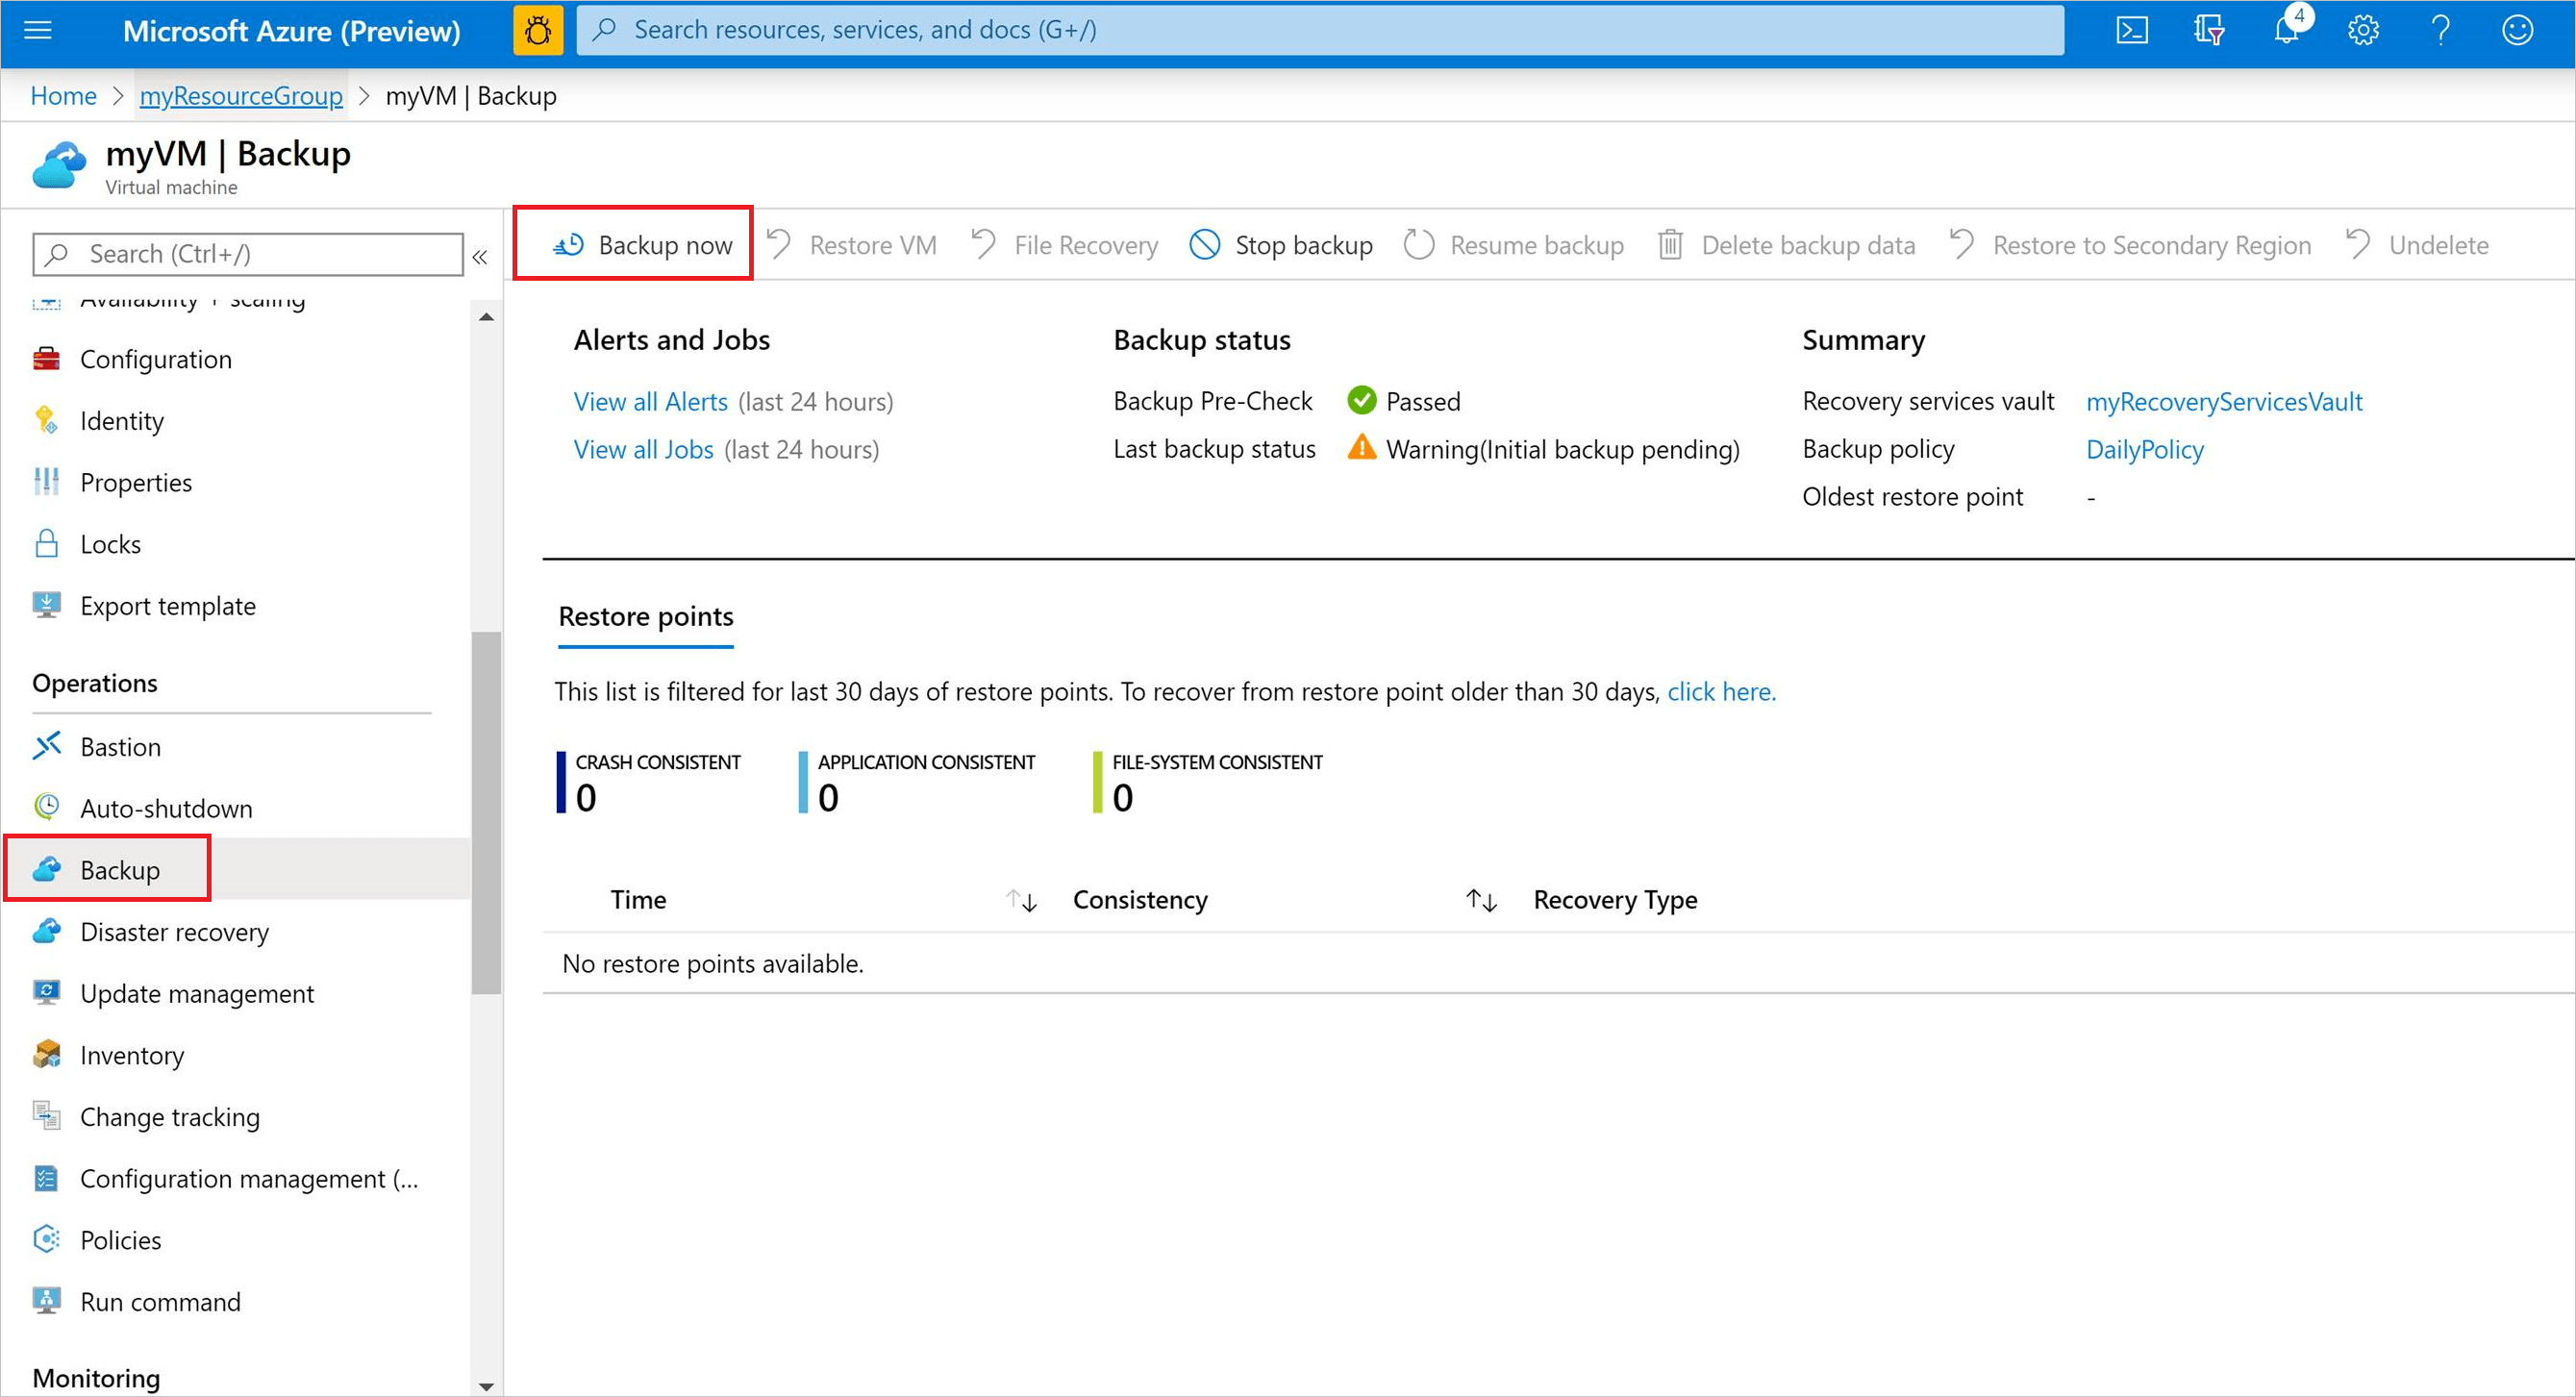The image size is (2576, 1397).
Task: Navigate to Home via breadcrumb
Action: pos(63,95)
